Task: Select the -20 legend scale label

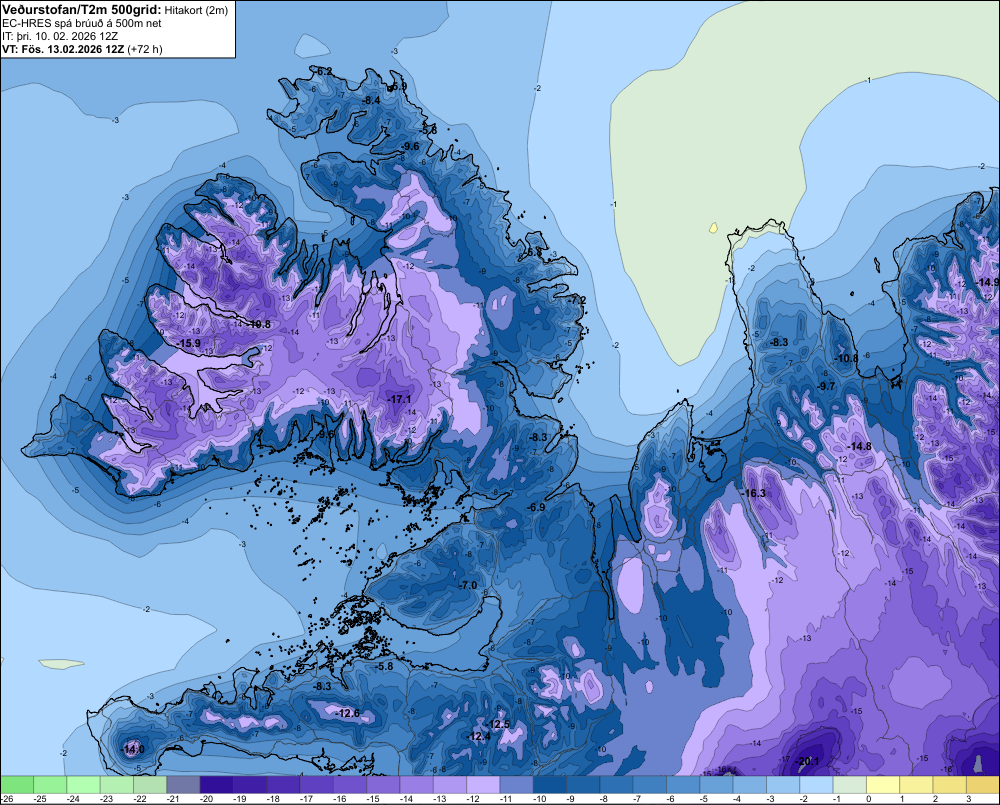Action: coord(206,799)
